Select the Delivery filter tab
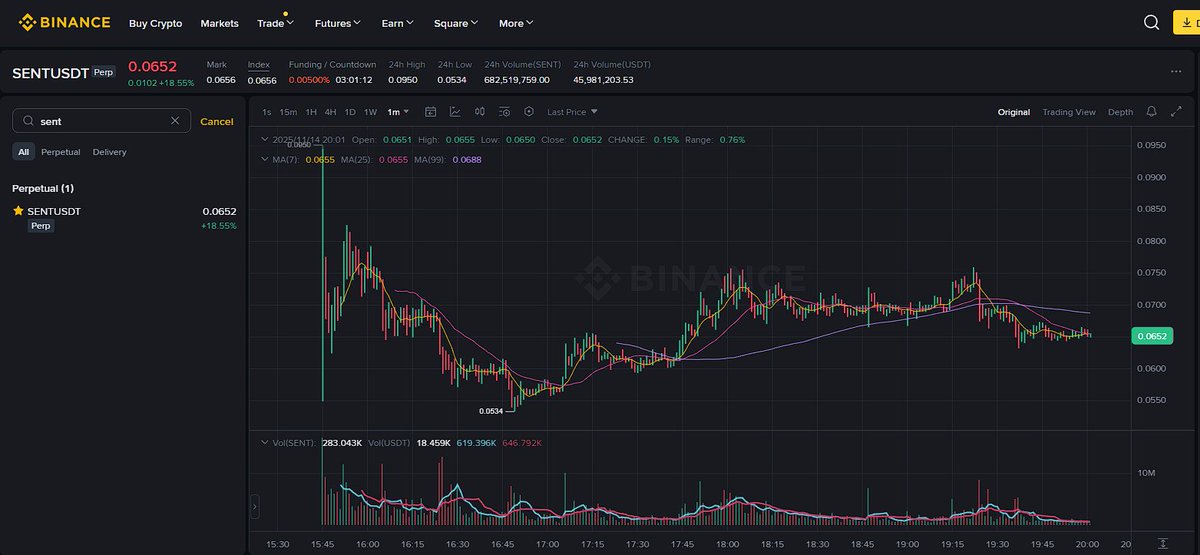The image size is (1200, 555). pyautogui.click(x=110, y=152)
